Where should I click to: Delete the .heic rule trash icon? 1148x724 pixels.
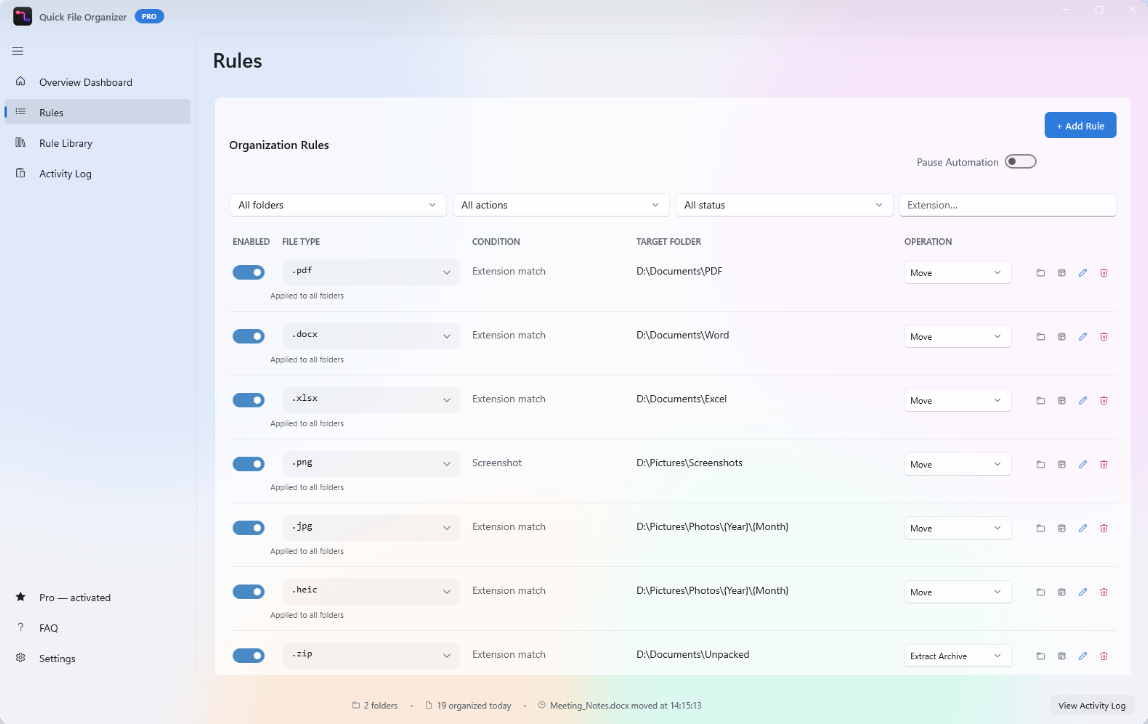coord(1104,592)
